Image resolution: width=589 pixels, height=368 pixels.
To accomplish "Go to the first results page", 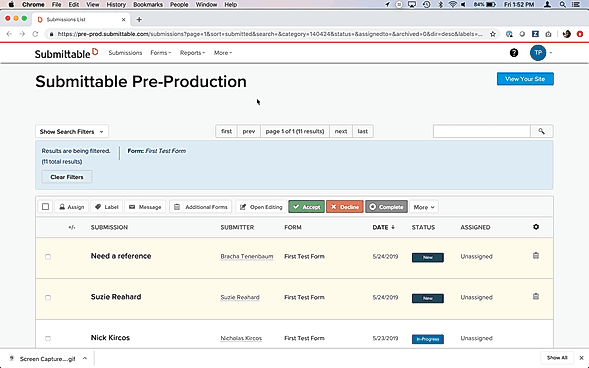I will coord(227,131).
